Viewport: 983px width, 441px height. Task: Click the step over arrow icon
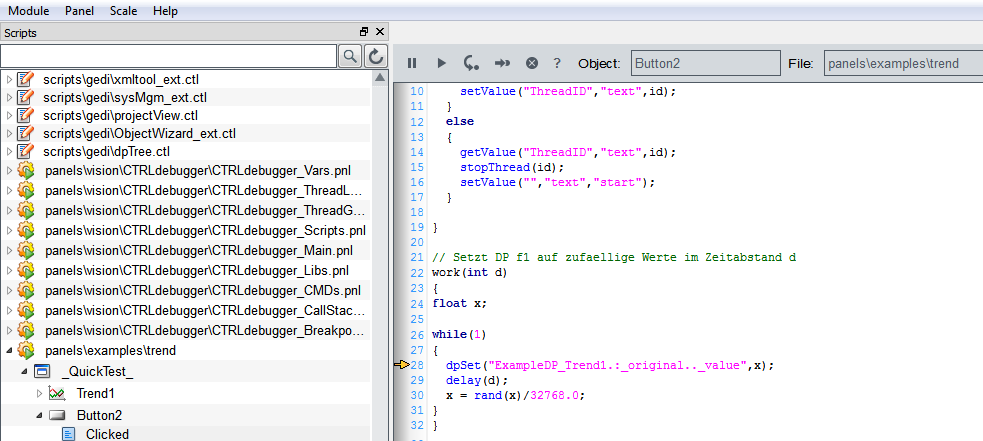(x=503, y=63)
